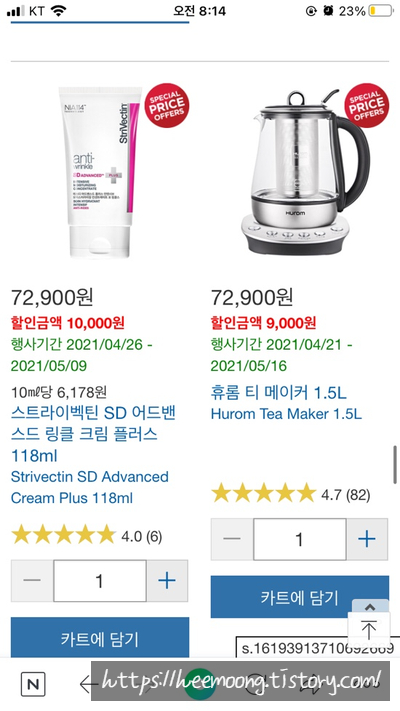The width and height of the screenshot is (400, 711).
Task: Tap the Naver N home icon
Action: pos(33,684)
